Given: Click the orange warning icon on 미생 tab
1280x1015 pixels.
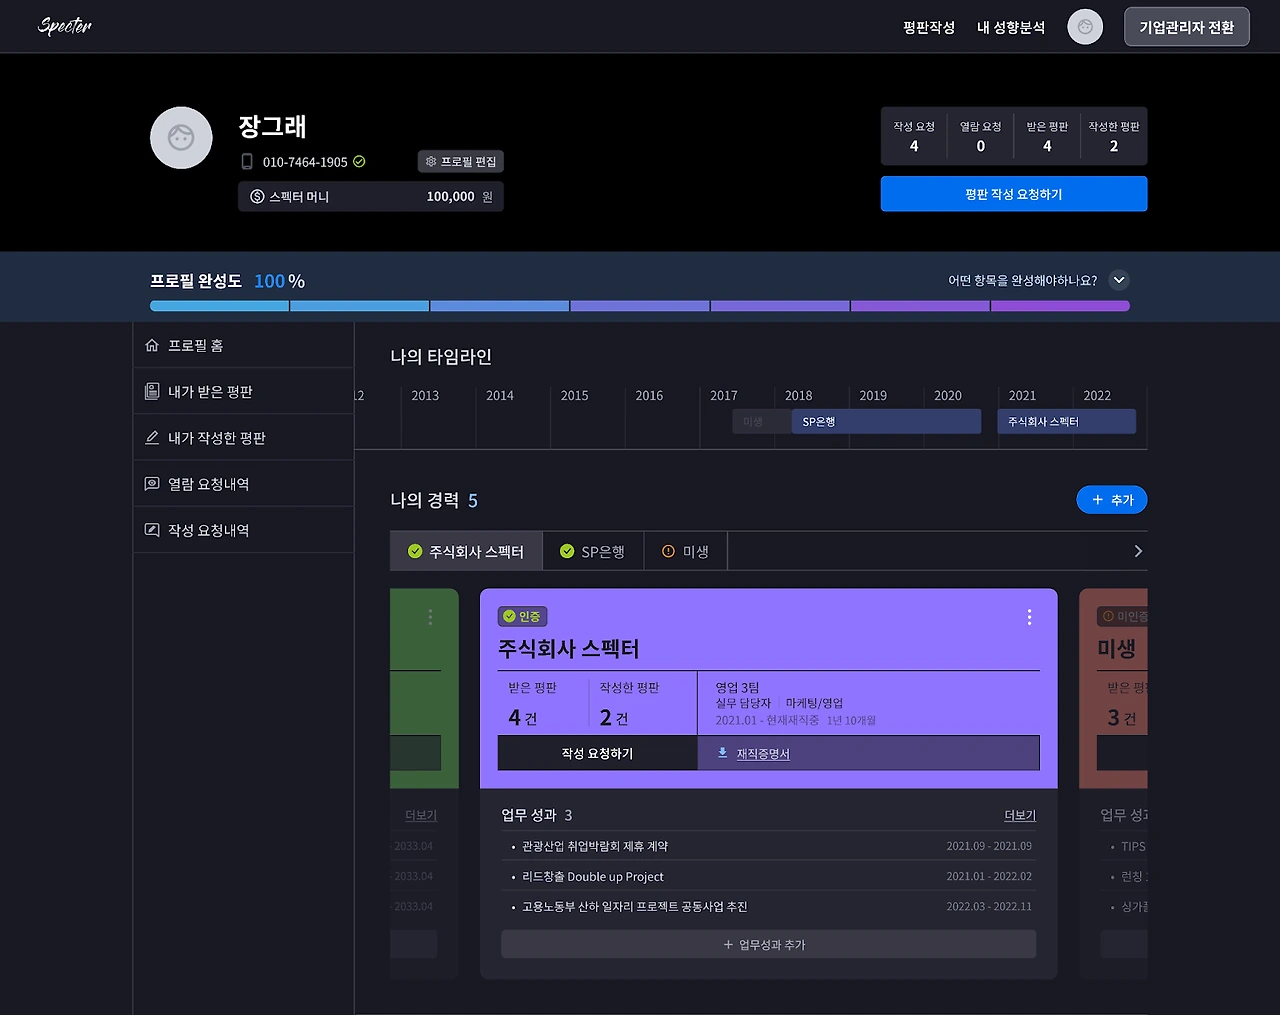Looking at the screenshot, I should [x=669, y=552].
